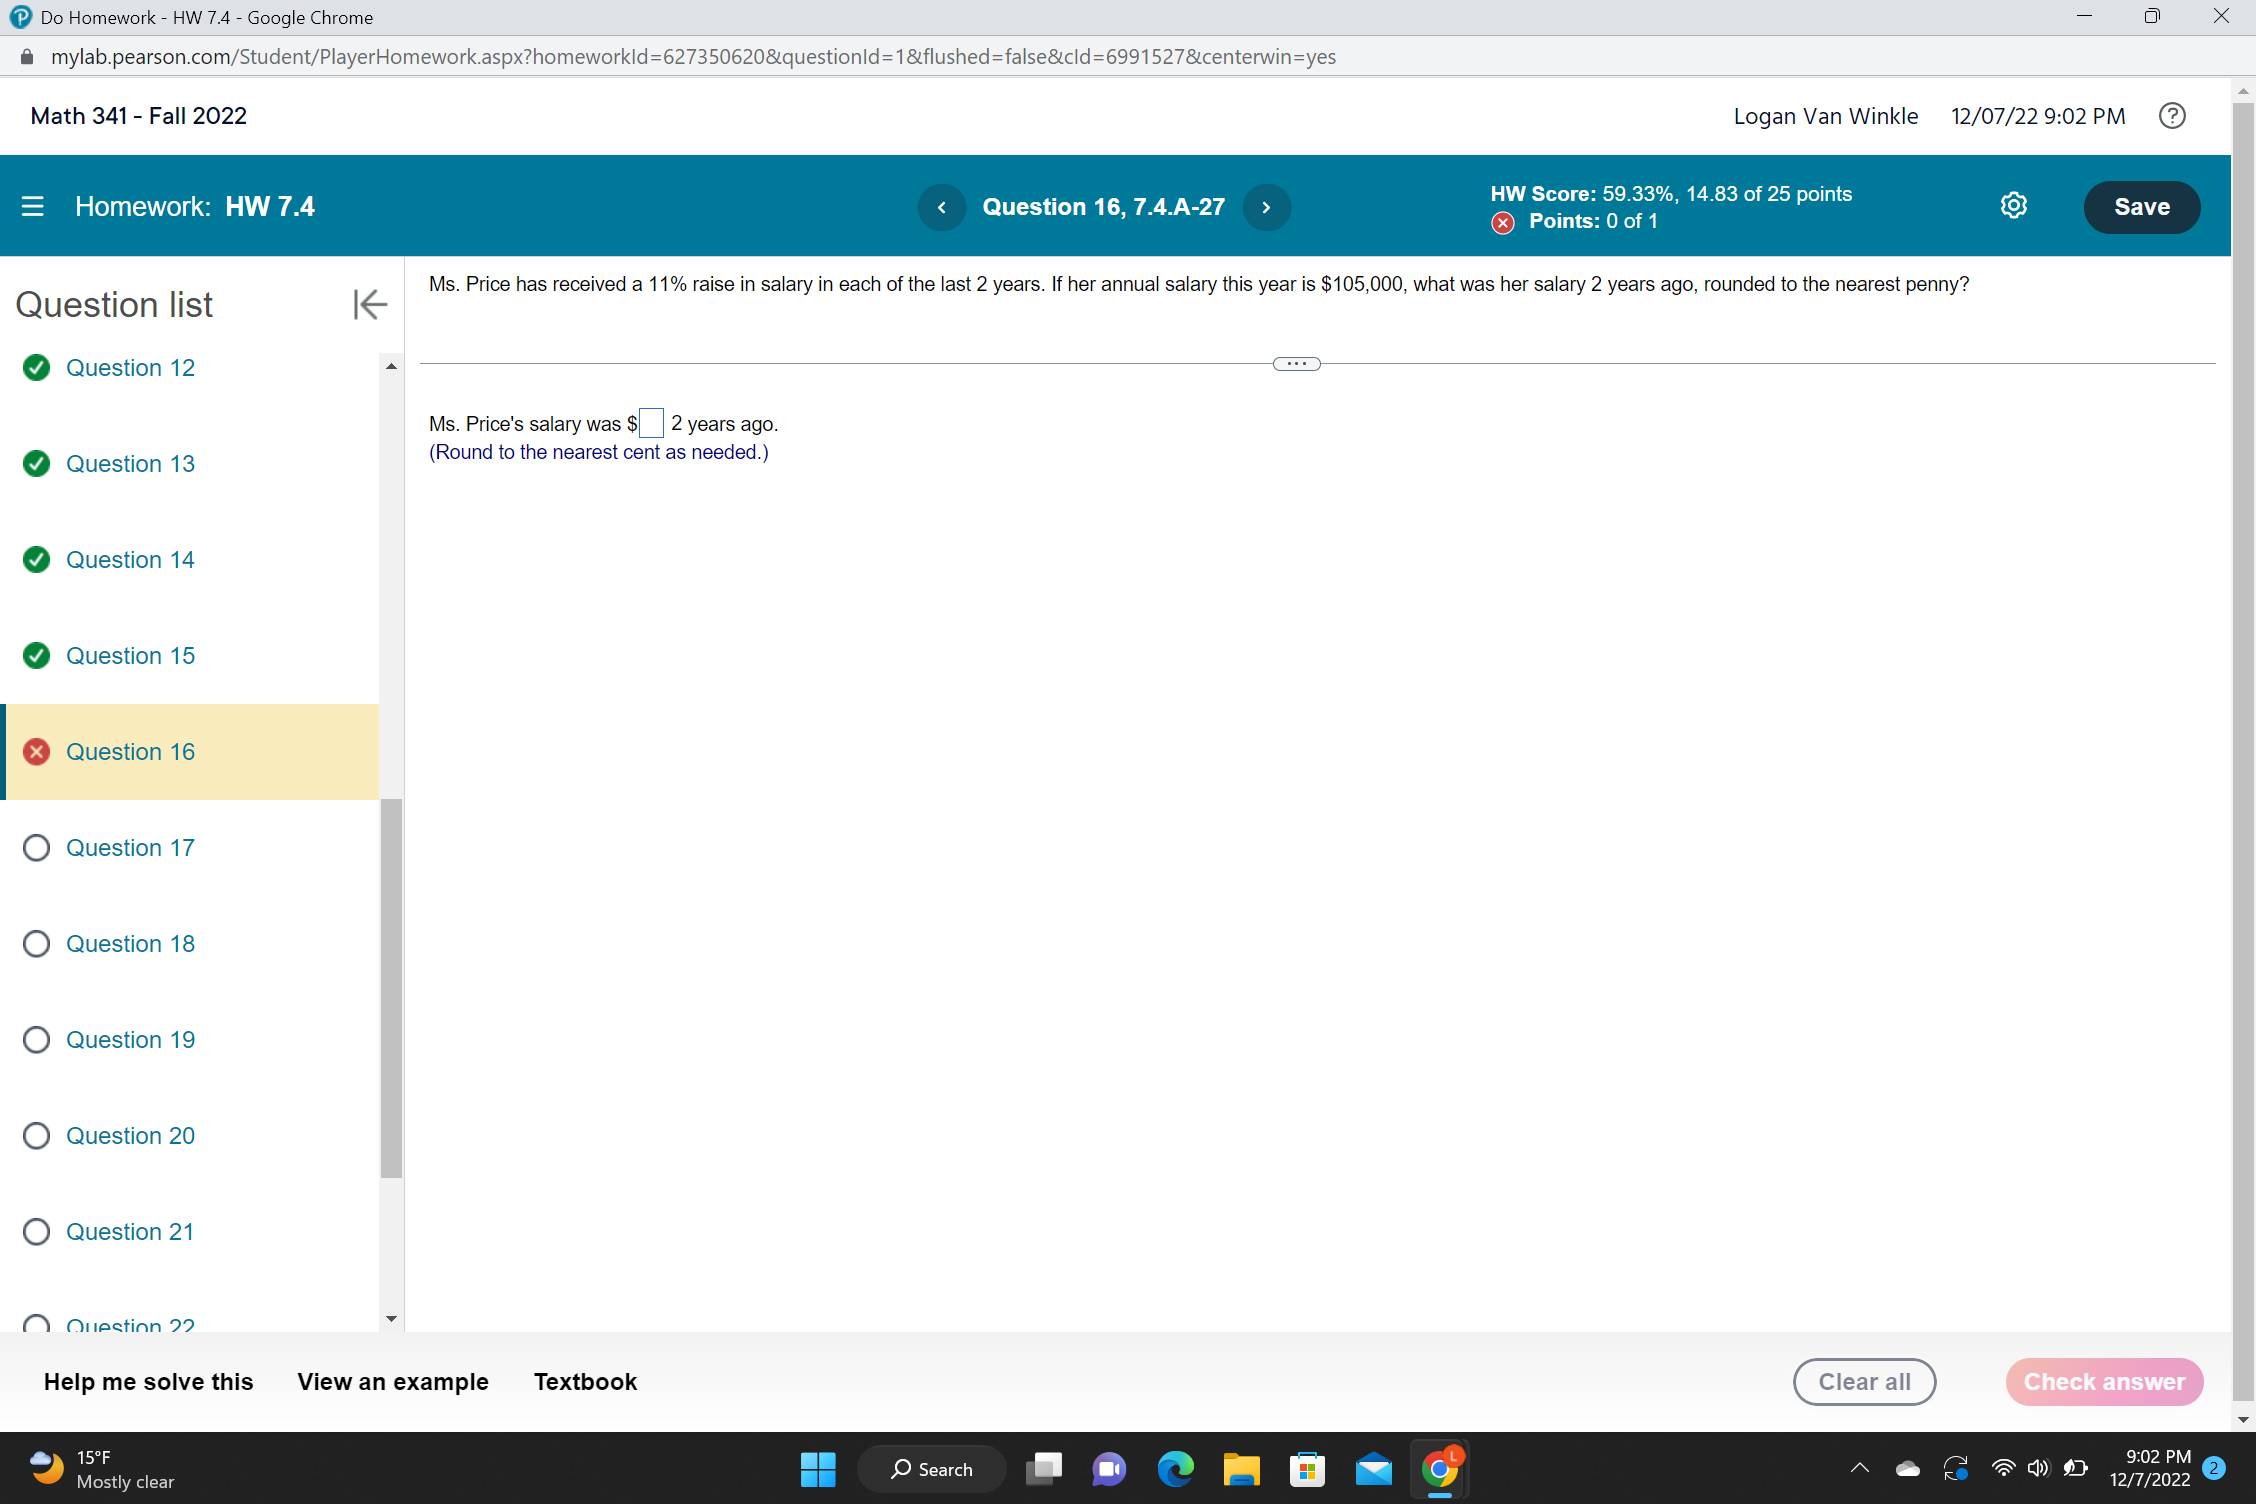
Task: Expand the ellipsis divider in the problem area
Action: click(x=1296, y=363)
